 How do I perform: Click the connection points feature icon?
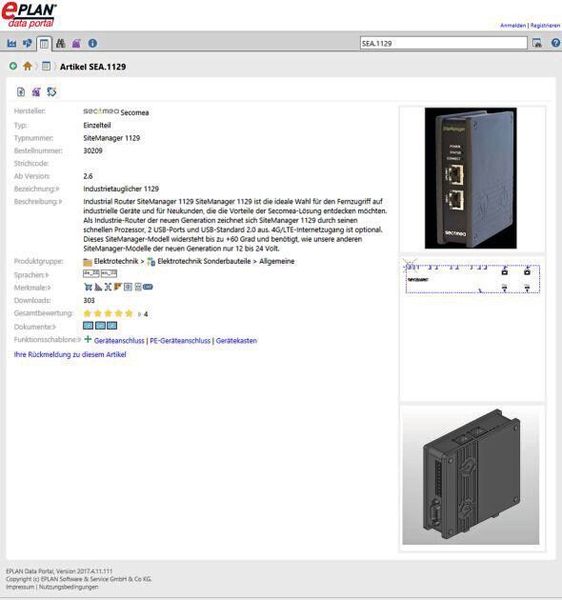[x=108, y=287]
